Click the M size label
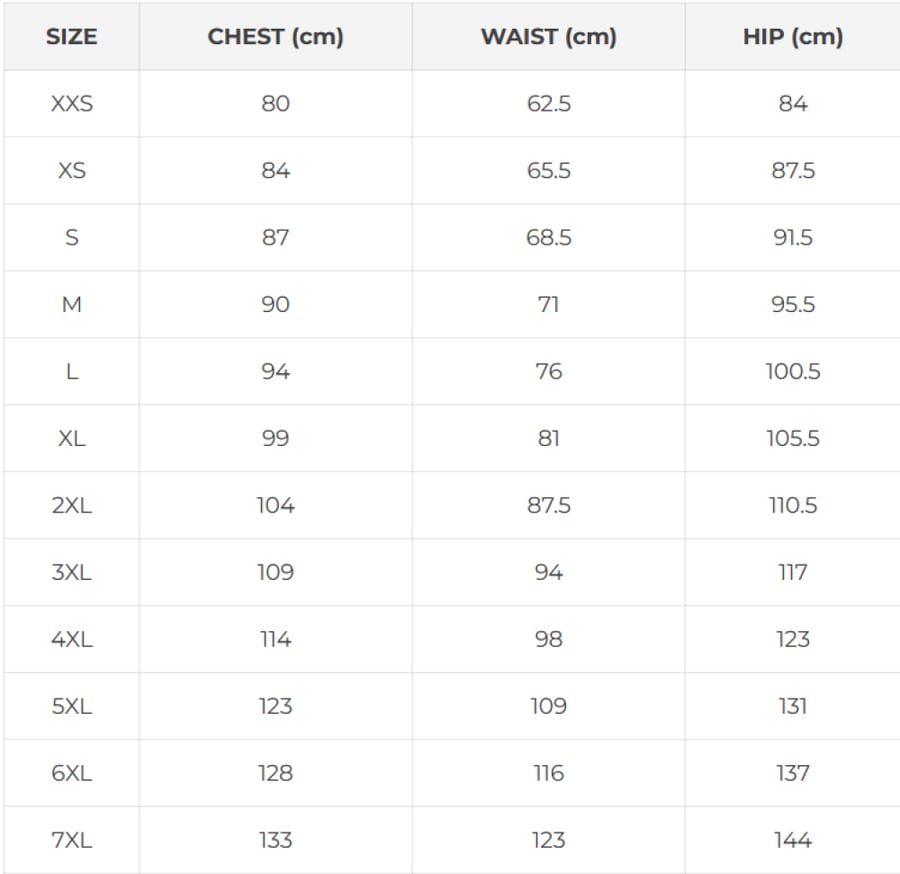Image resolution: width=900 pixels, height=874 pixels. tap(72, 305)
